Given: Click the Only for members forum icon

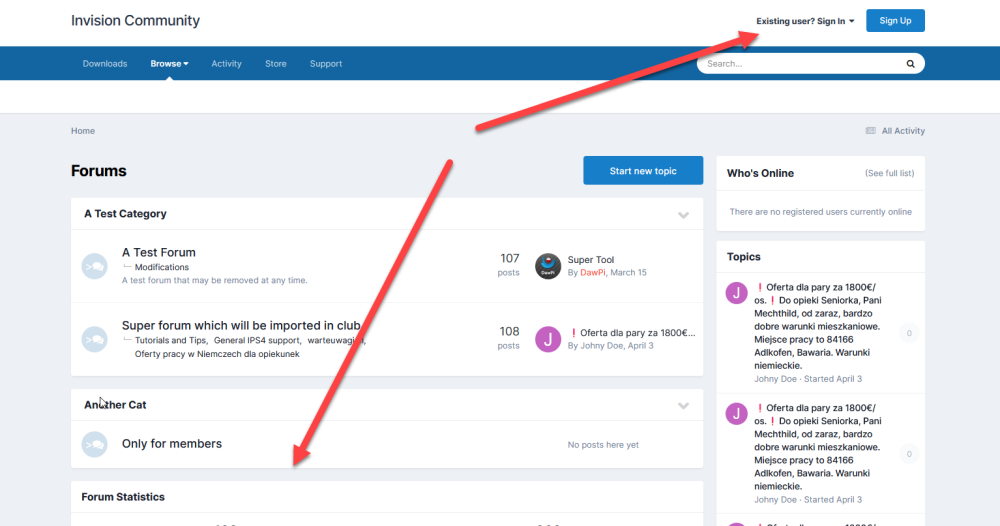Looking at the screenshot, I should coord(94,444).
